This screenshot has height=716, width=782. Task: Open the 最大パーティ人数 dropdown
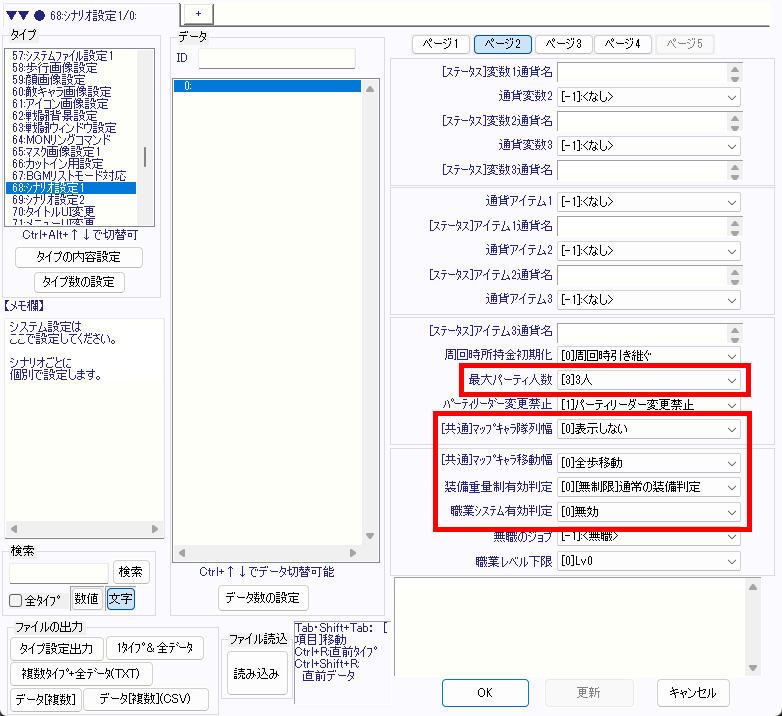(x=649, y=380)
